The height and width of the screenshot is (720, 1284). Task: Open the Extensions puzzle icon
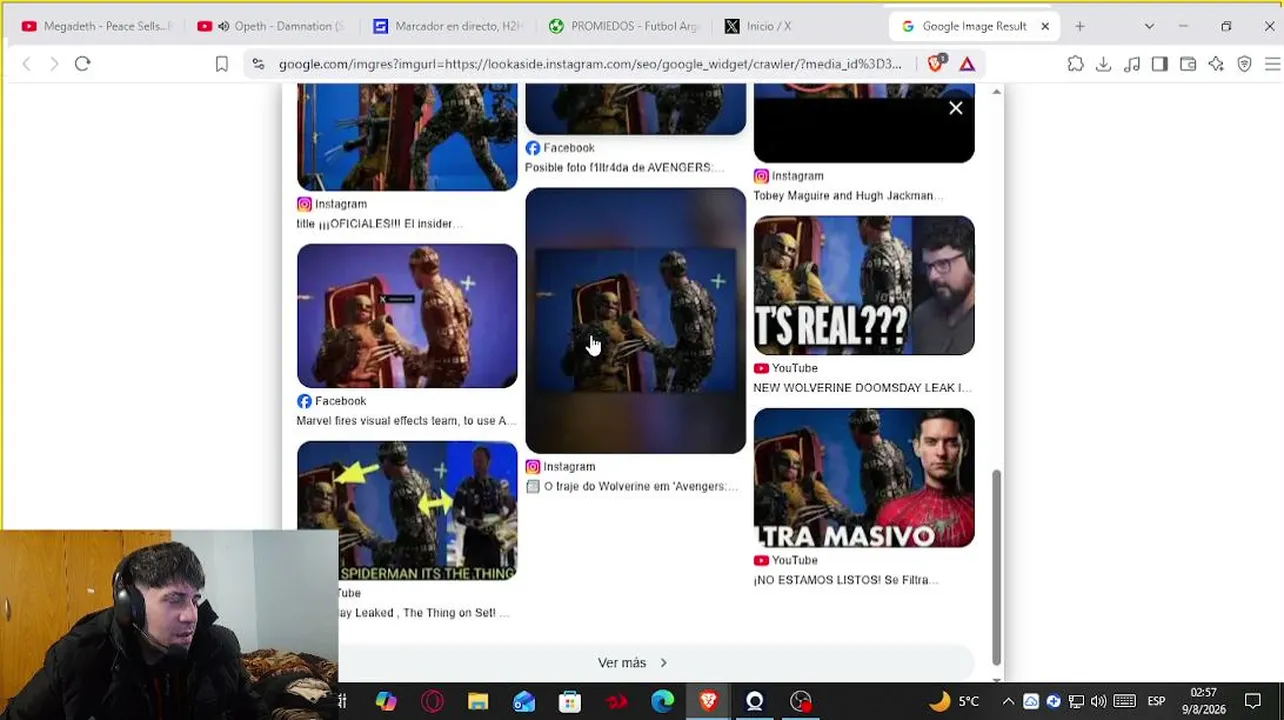(x=1076, y=64)
